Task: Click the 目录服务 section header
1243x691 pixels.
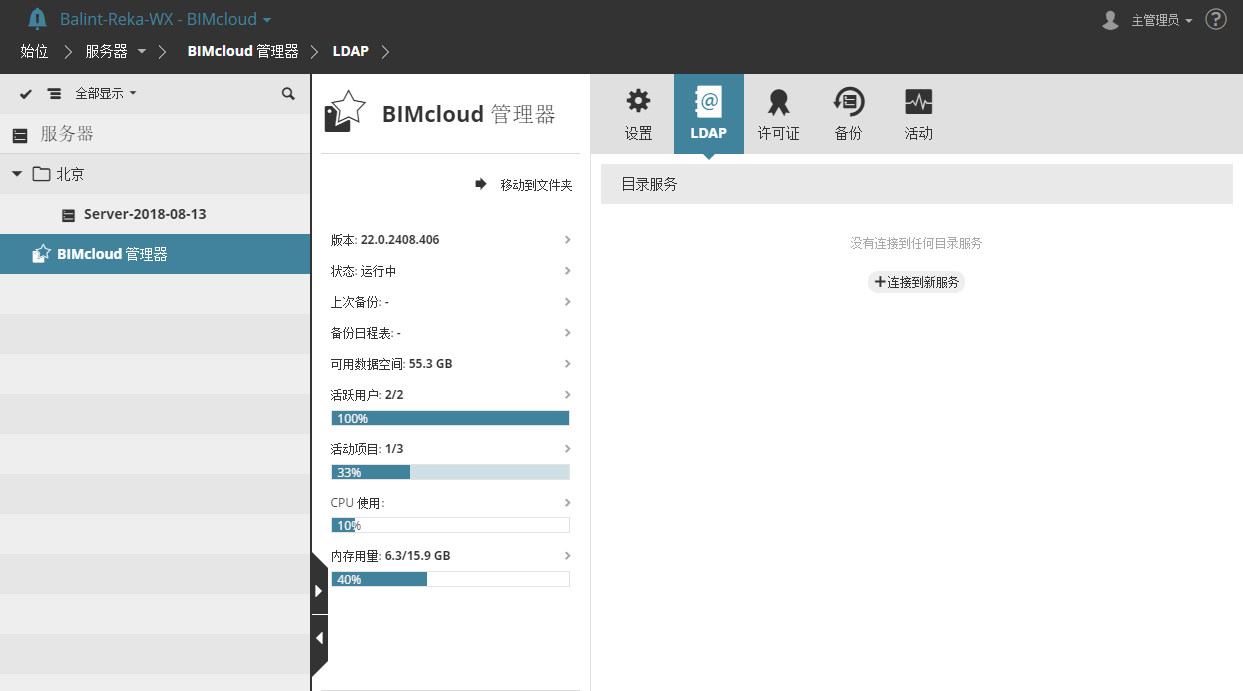Action: [x=917, y=184]
